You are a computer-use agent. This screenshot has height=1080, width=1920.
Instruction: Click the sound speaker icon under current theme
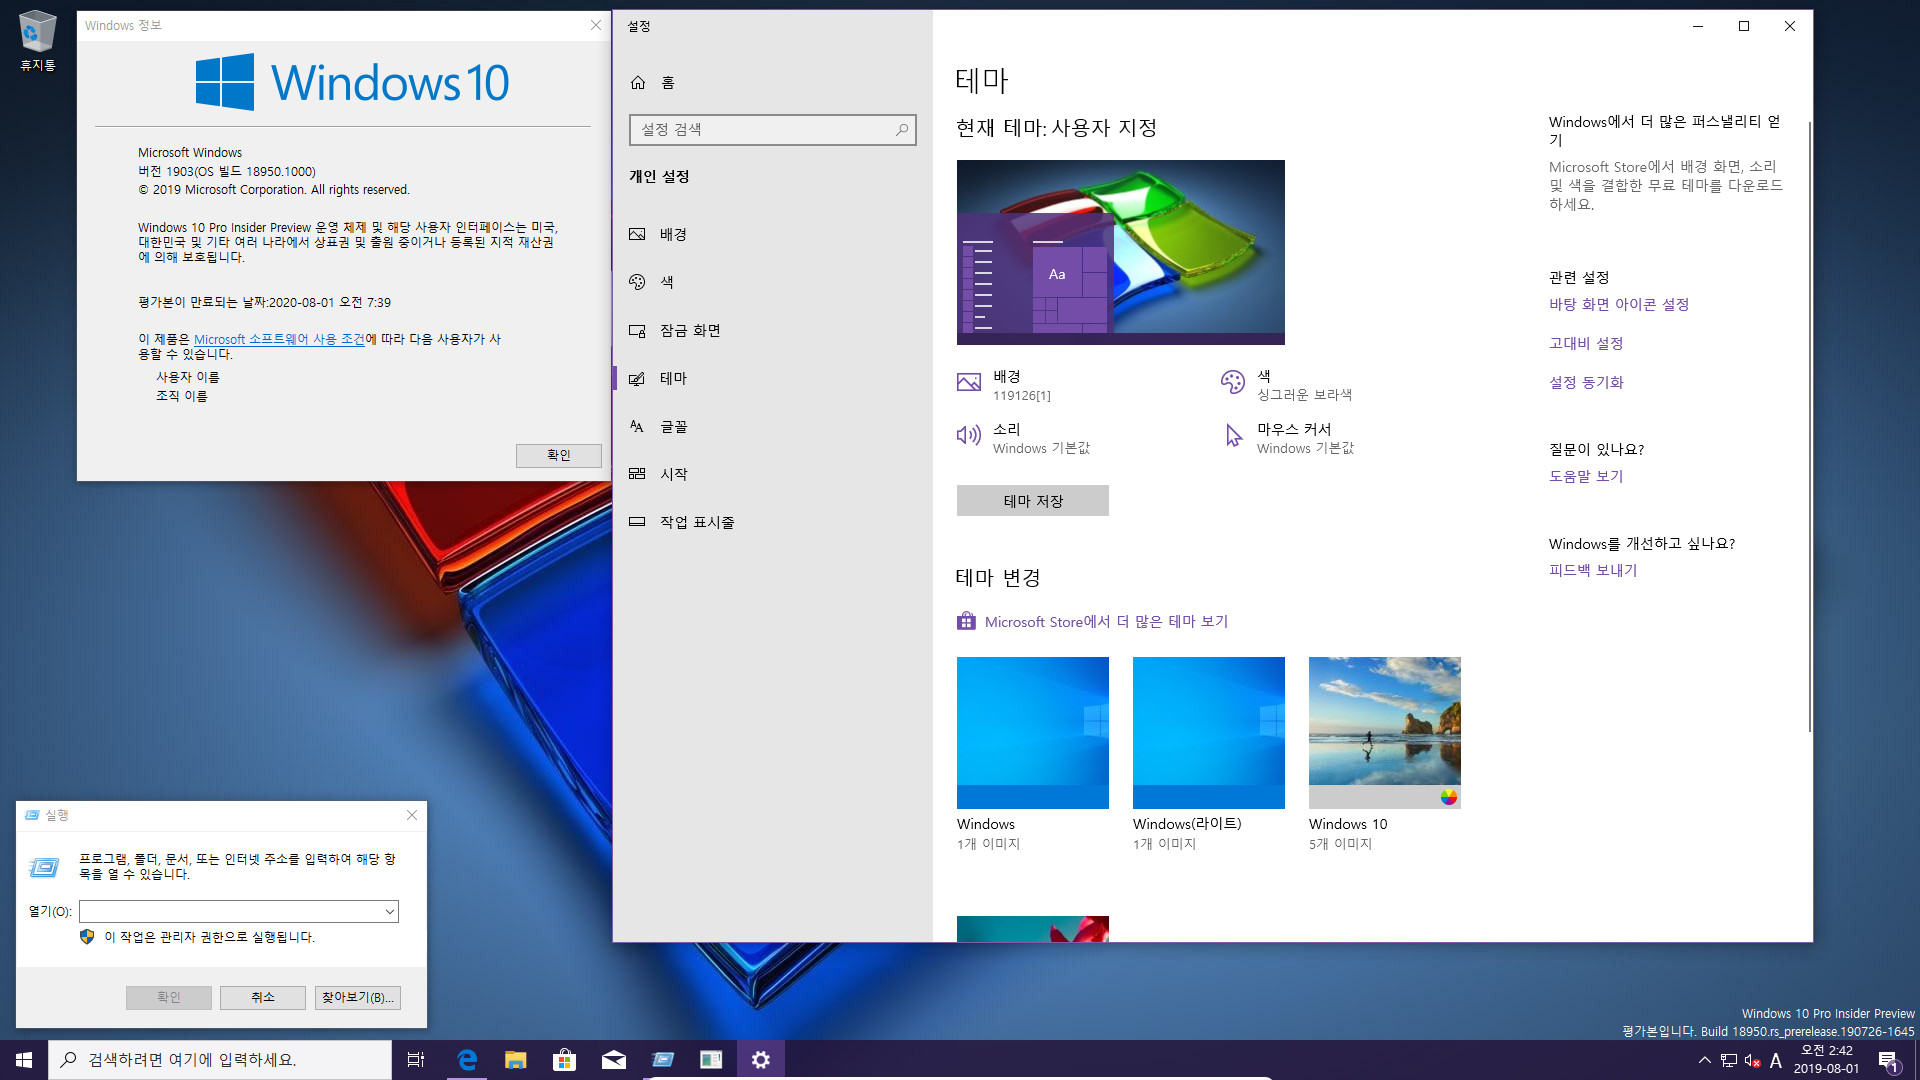(969, 435)
